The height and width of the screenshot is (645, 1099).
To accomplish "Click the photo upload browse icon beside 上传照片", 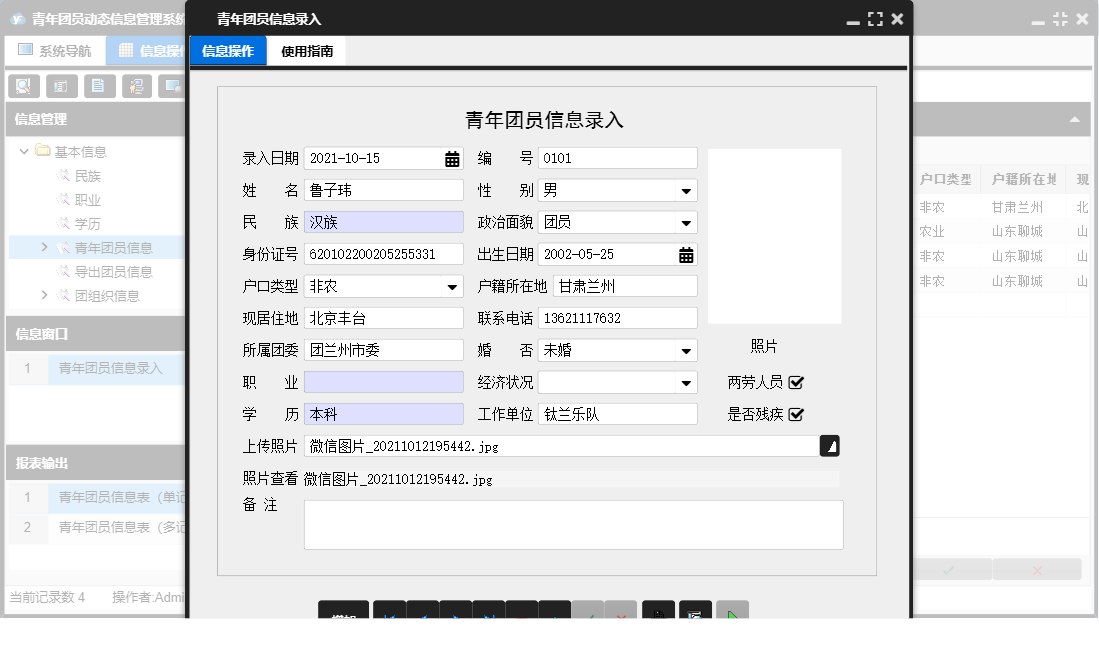I will coord(829,446).
